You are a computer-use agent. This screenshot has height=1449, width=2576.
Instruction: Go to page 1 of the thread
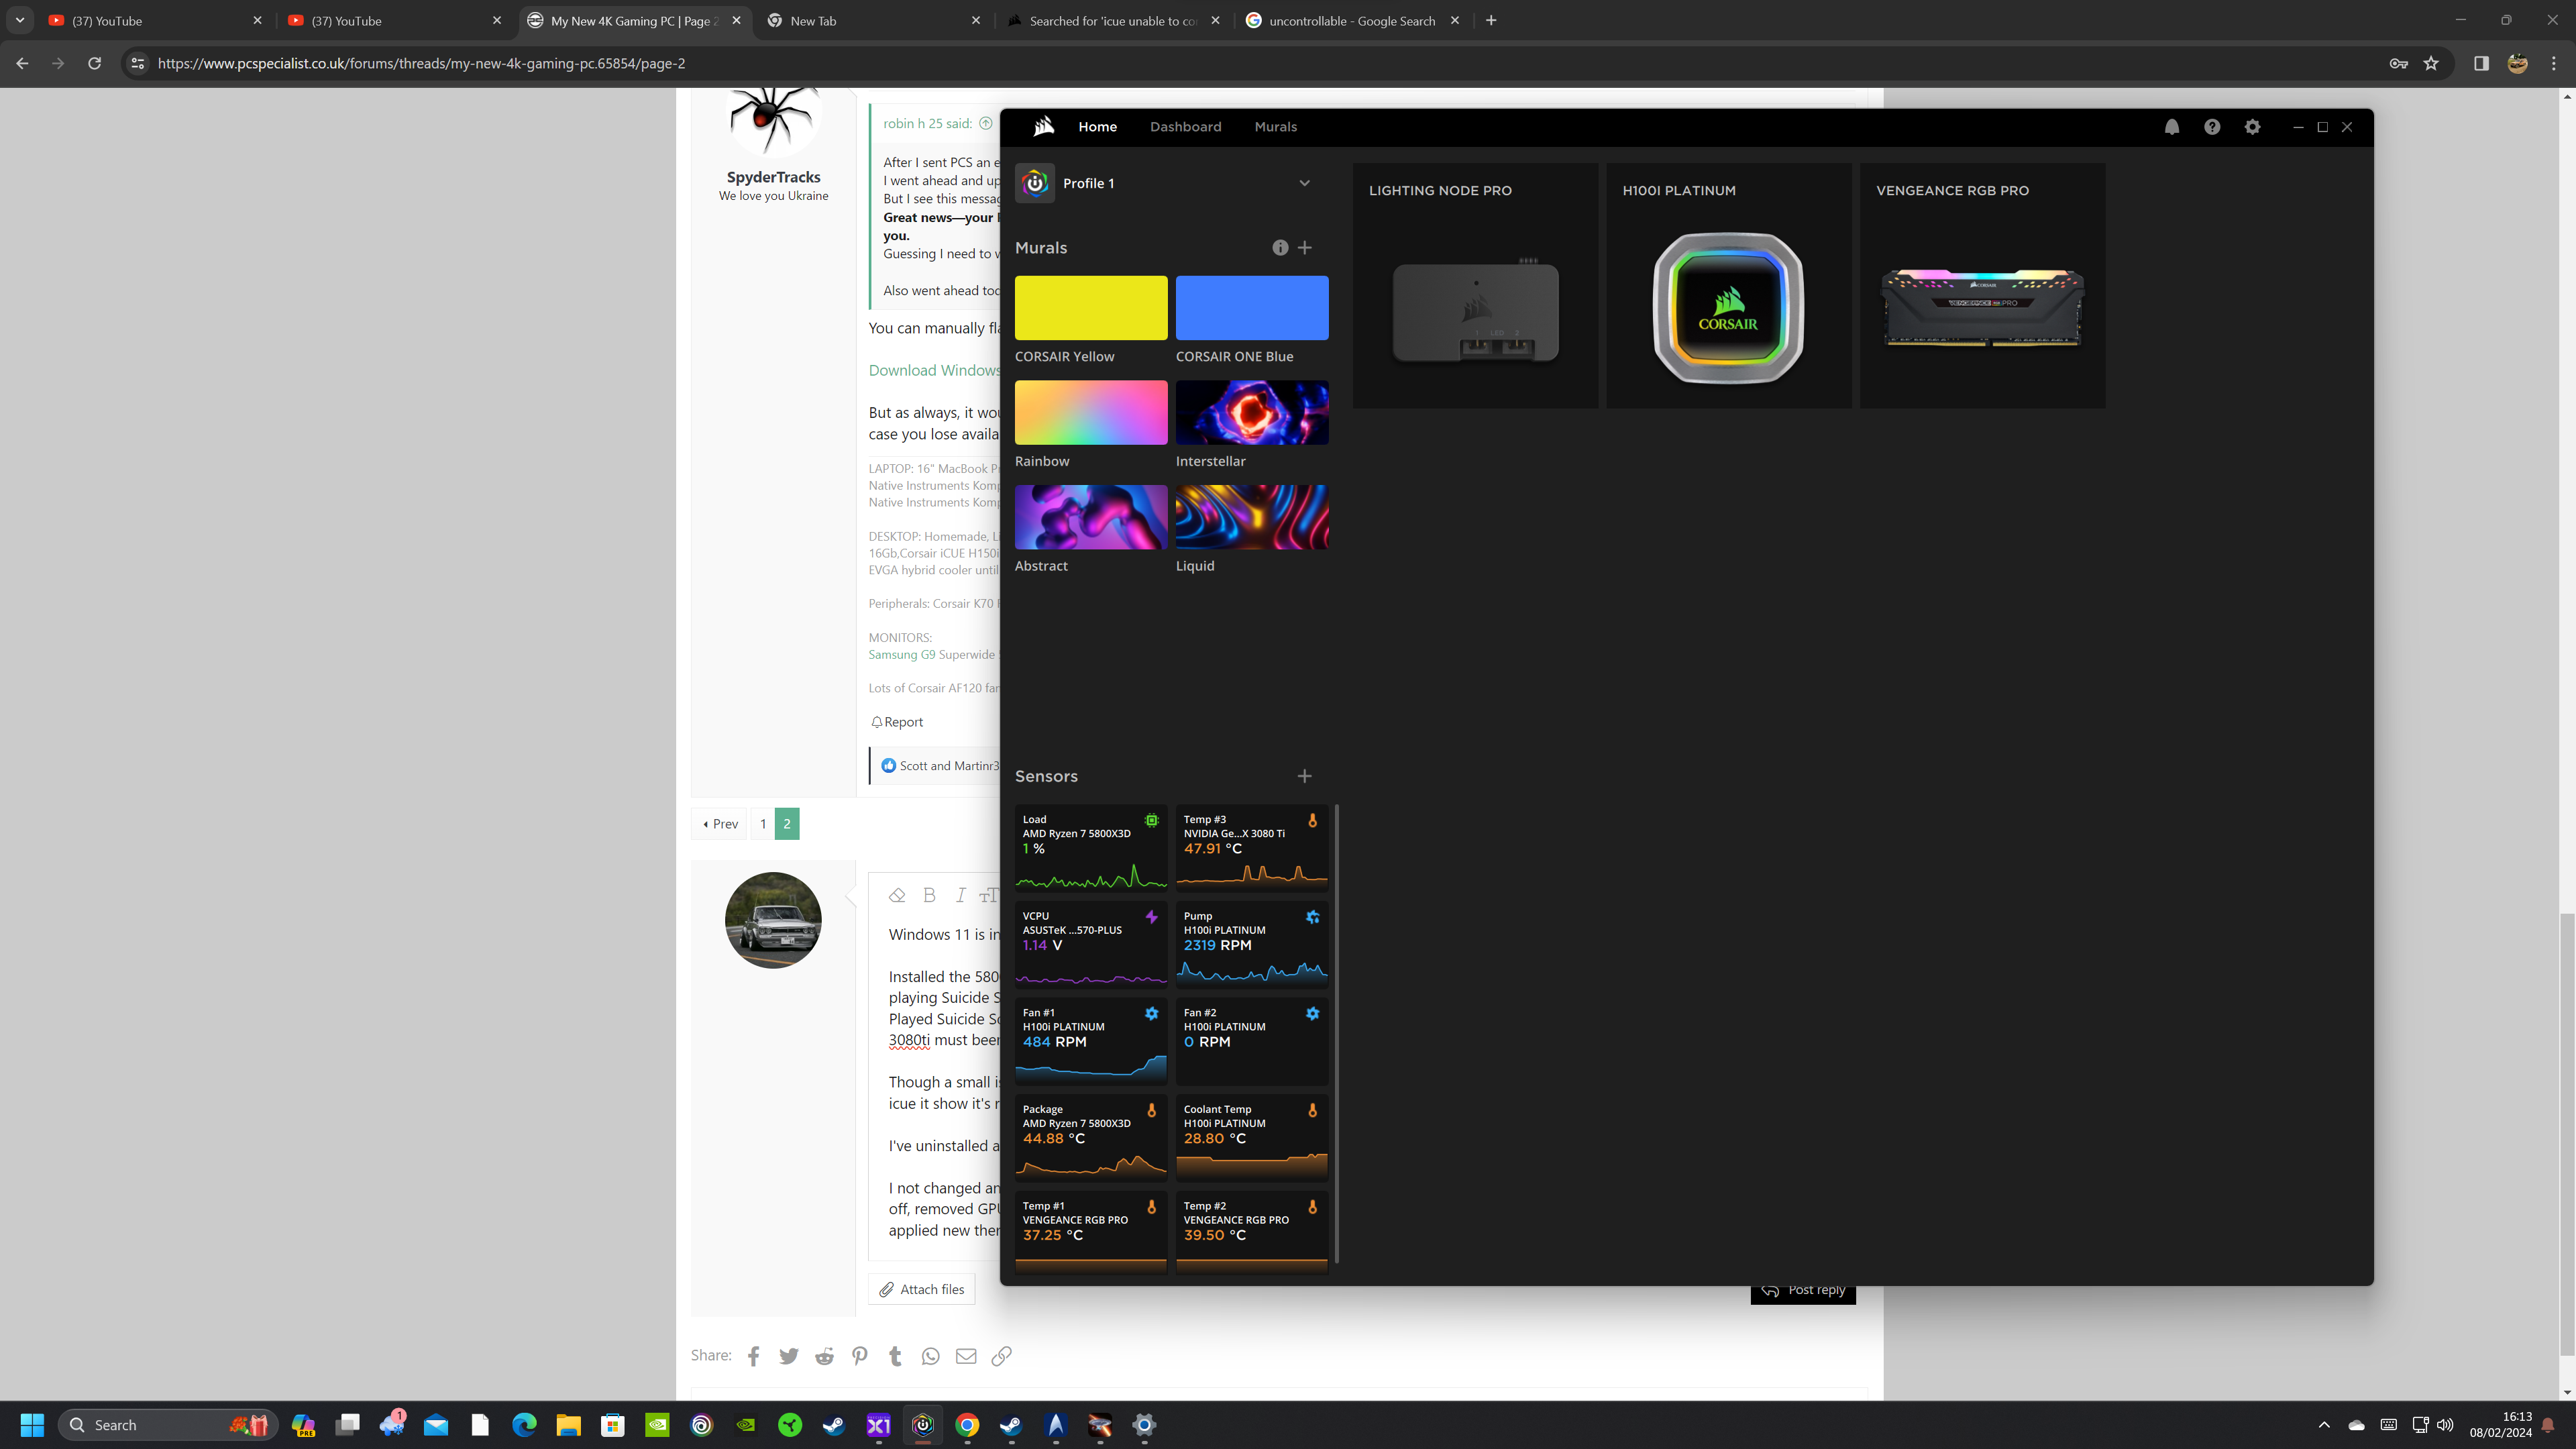[x=763, y=824]
